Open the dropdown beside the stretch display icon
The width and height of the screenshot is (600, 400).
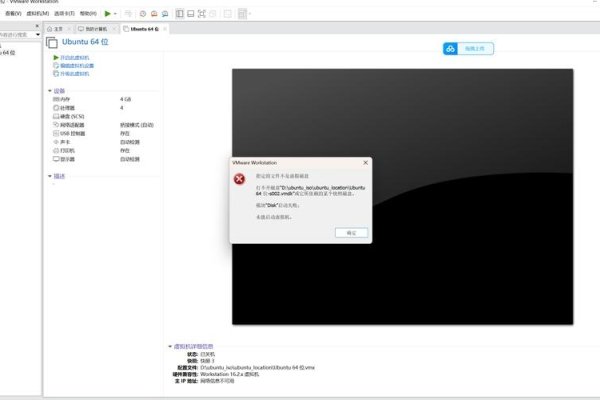point(250,14)
